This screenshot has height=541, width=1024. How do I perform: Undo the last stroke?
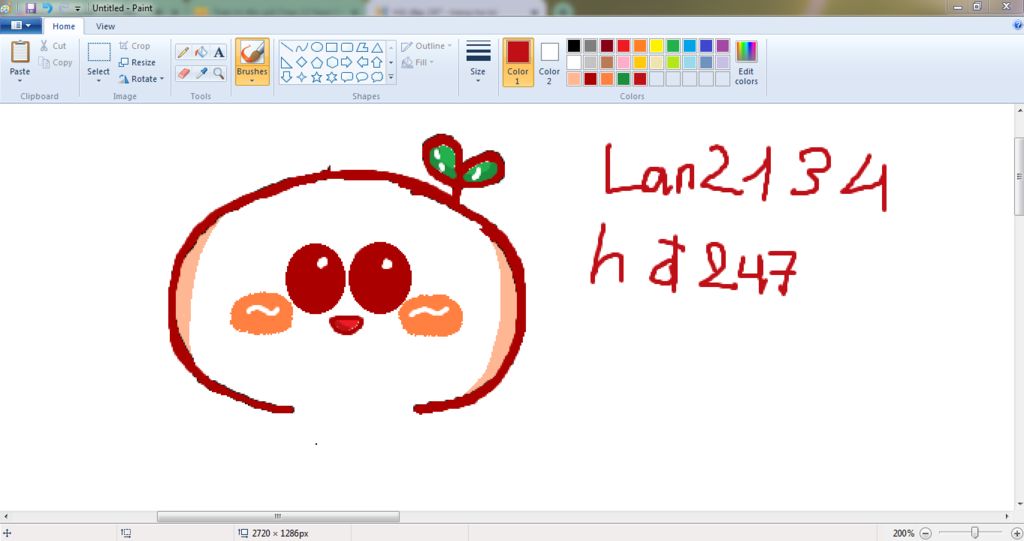tap(46, 8)
